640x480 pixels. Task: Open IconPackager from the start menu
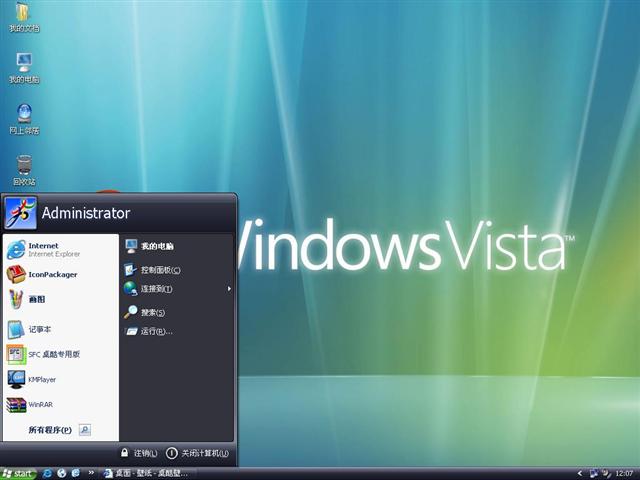click(x=60, y=274)
